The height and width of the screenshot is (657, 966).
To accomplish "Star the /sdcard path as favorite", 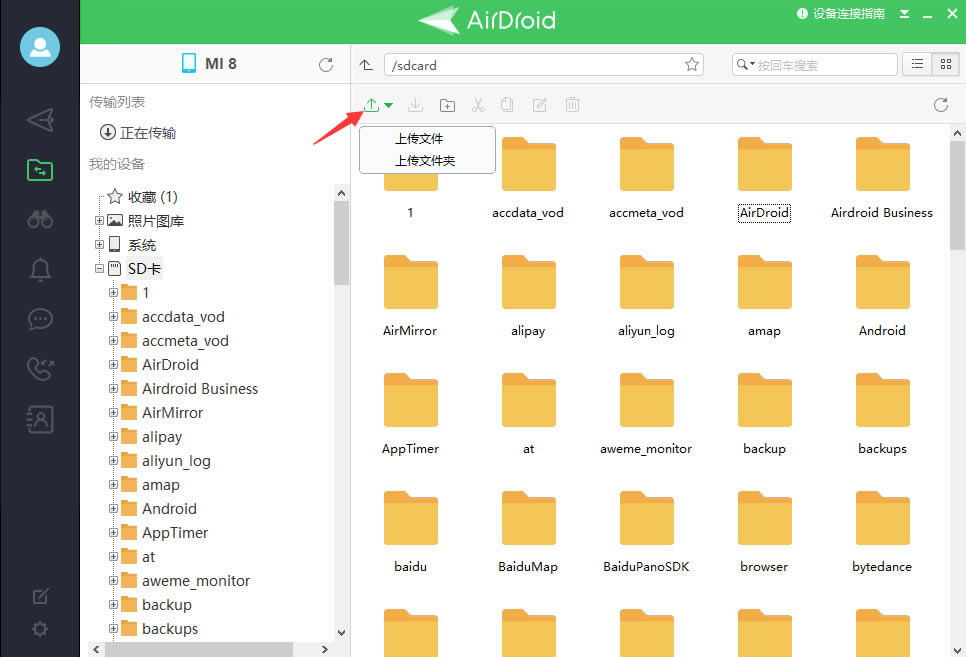I will (x=691, y=63).
